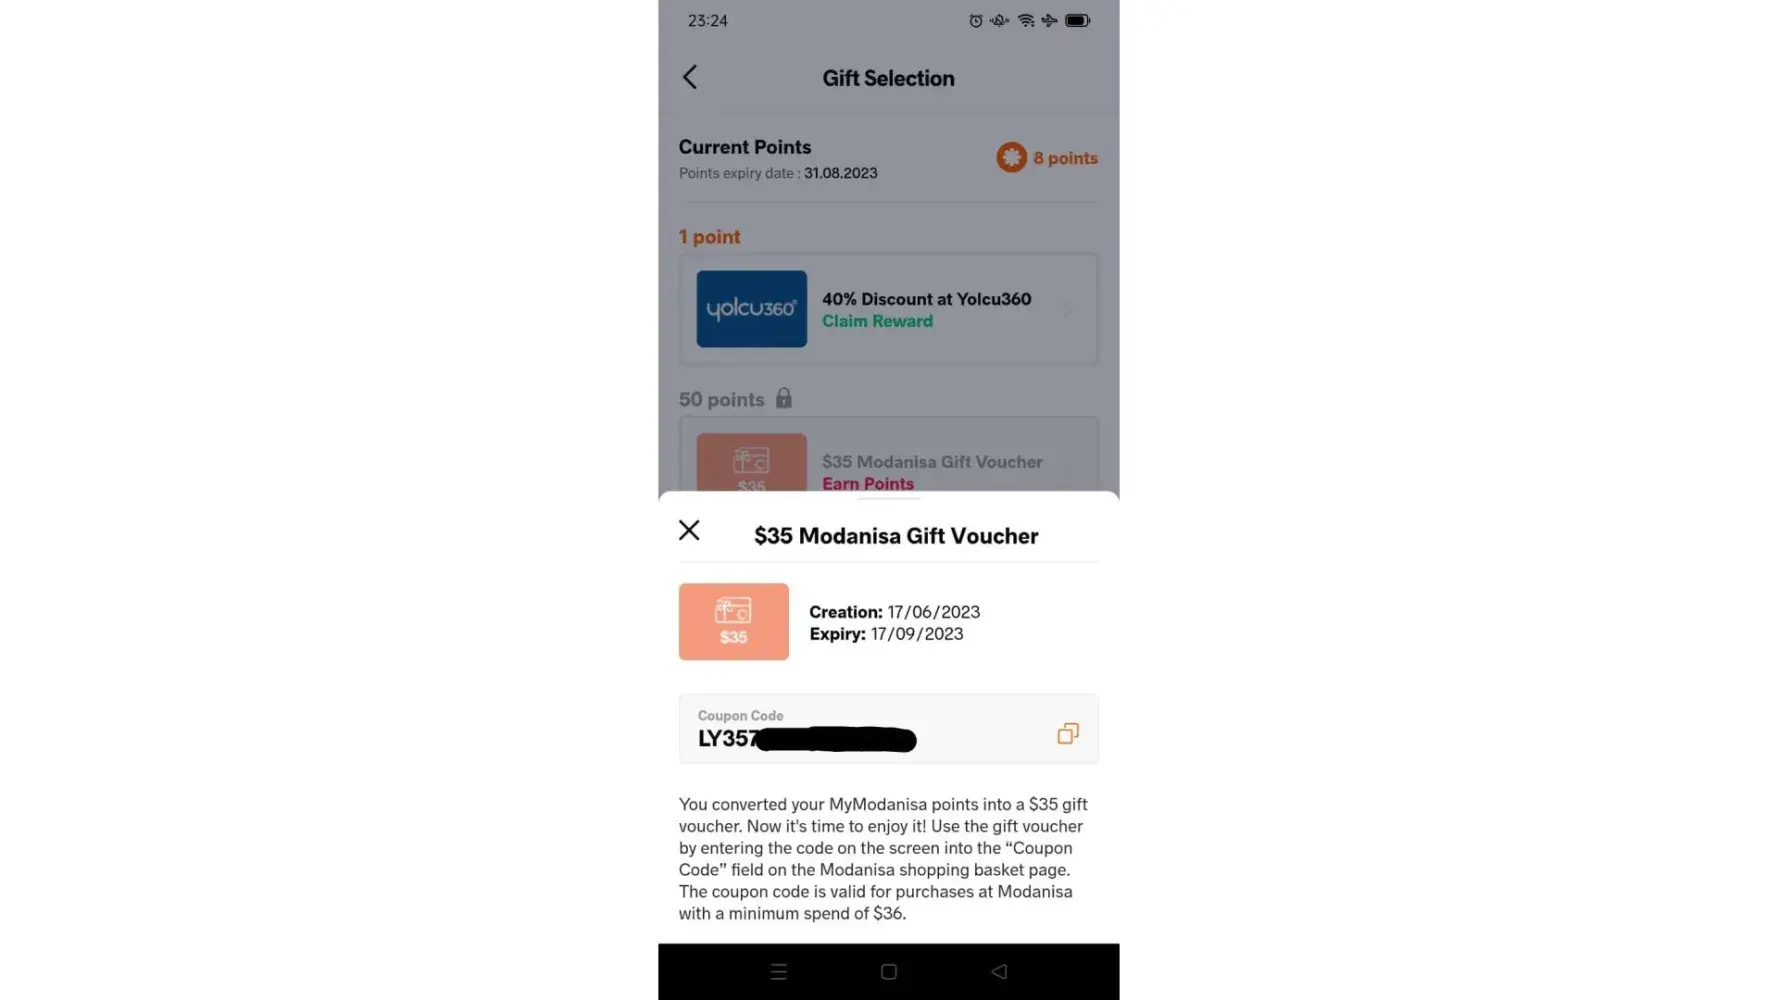Tap the alarm icon in status bar
This screenshot has height=1000, width=1778.
click(x=976, y=21)
